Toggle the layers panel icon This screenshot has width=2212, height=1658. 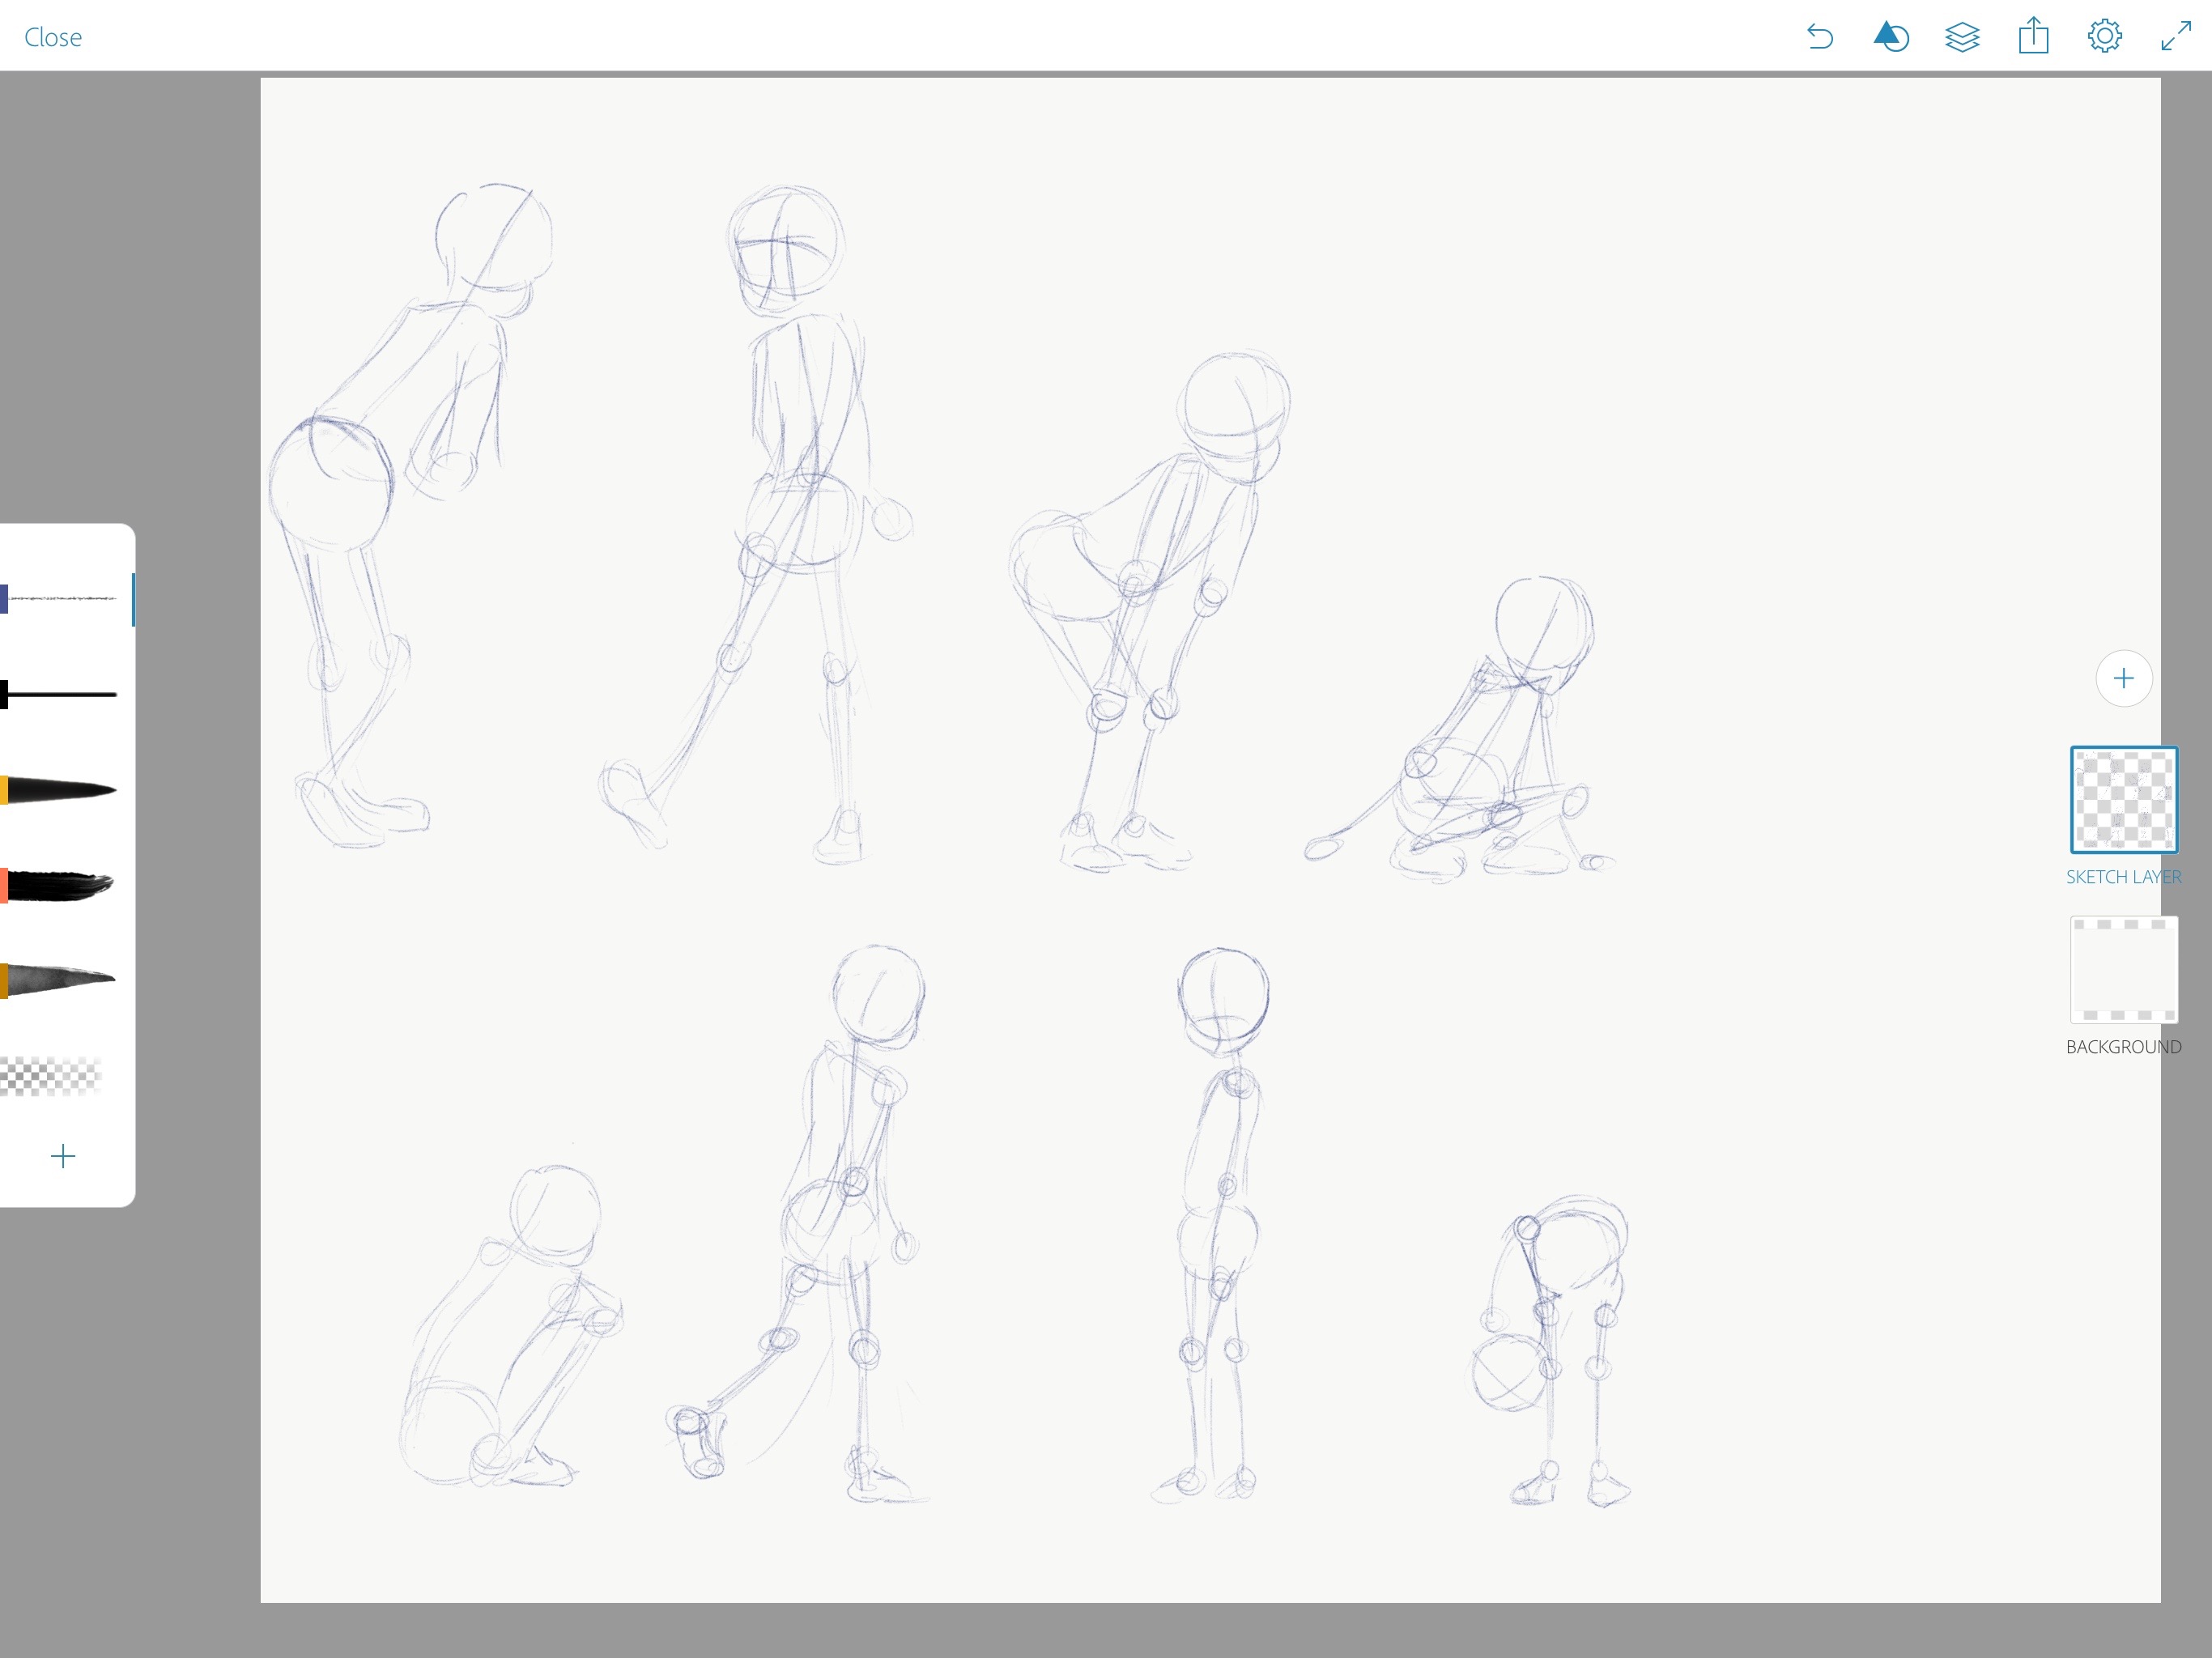click(x=1962, y=37)
